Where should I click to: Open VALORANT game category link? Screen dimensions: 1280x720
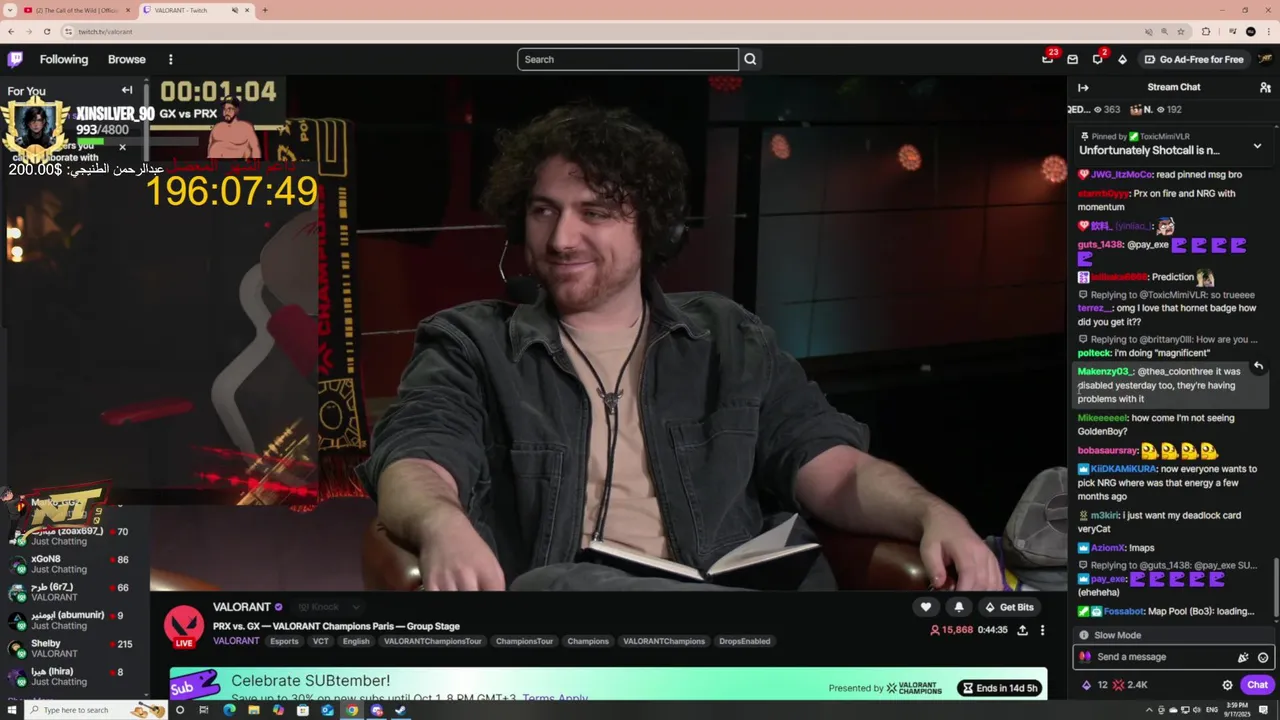point(236,641)
